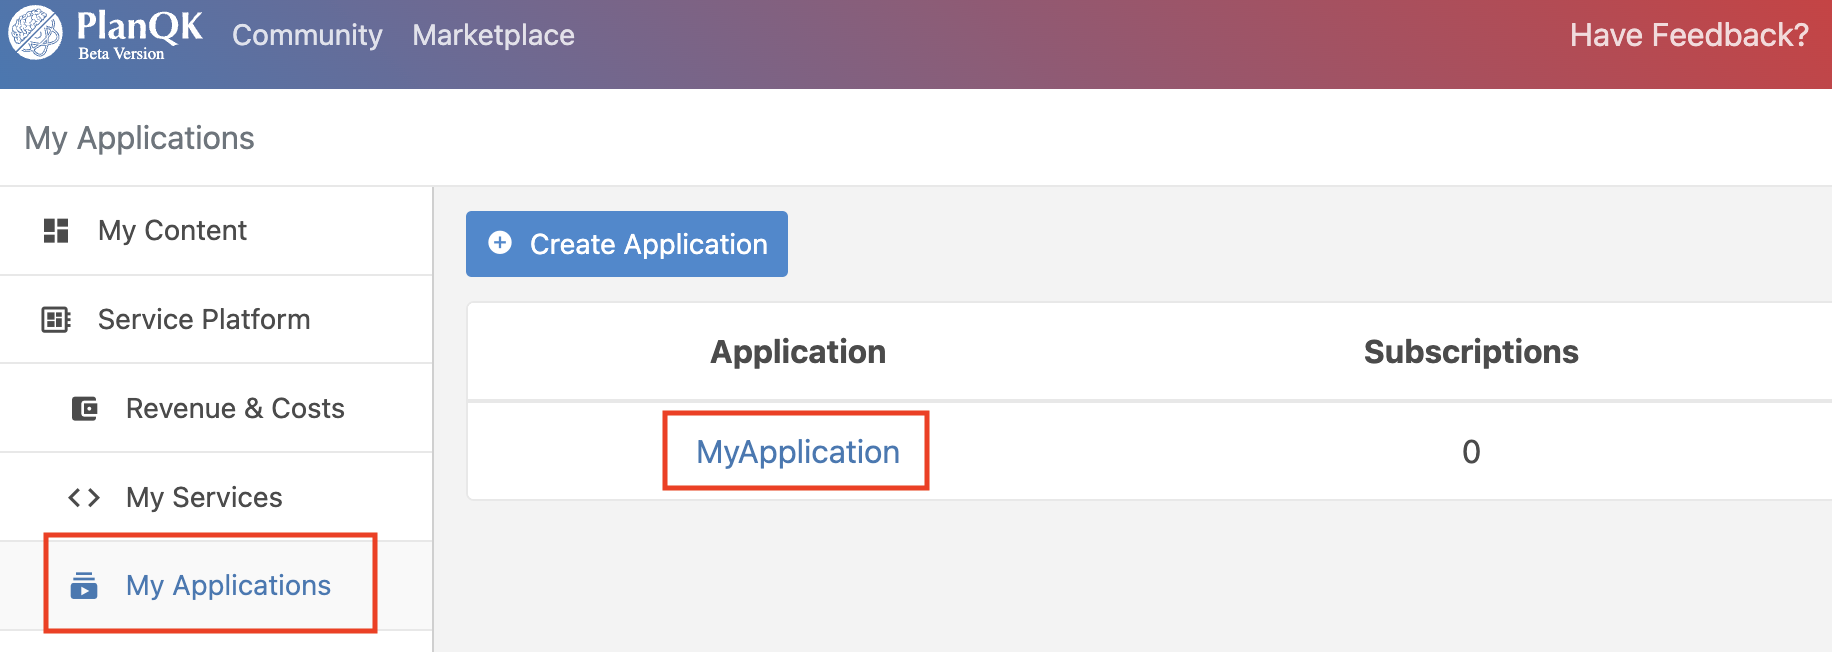This screenshot has width=1832, height=652.
Task: Select the Service Platform sidebar label
Action: tap(204, 320)
